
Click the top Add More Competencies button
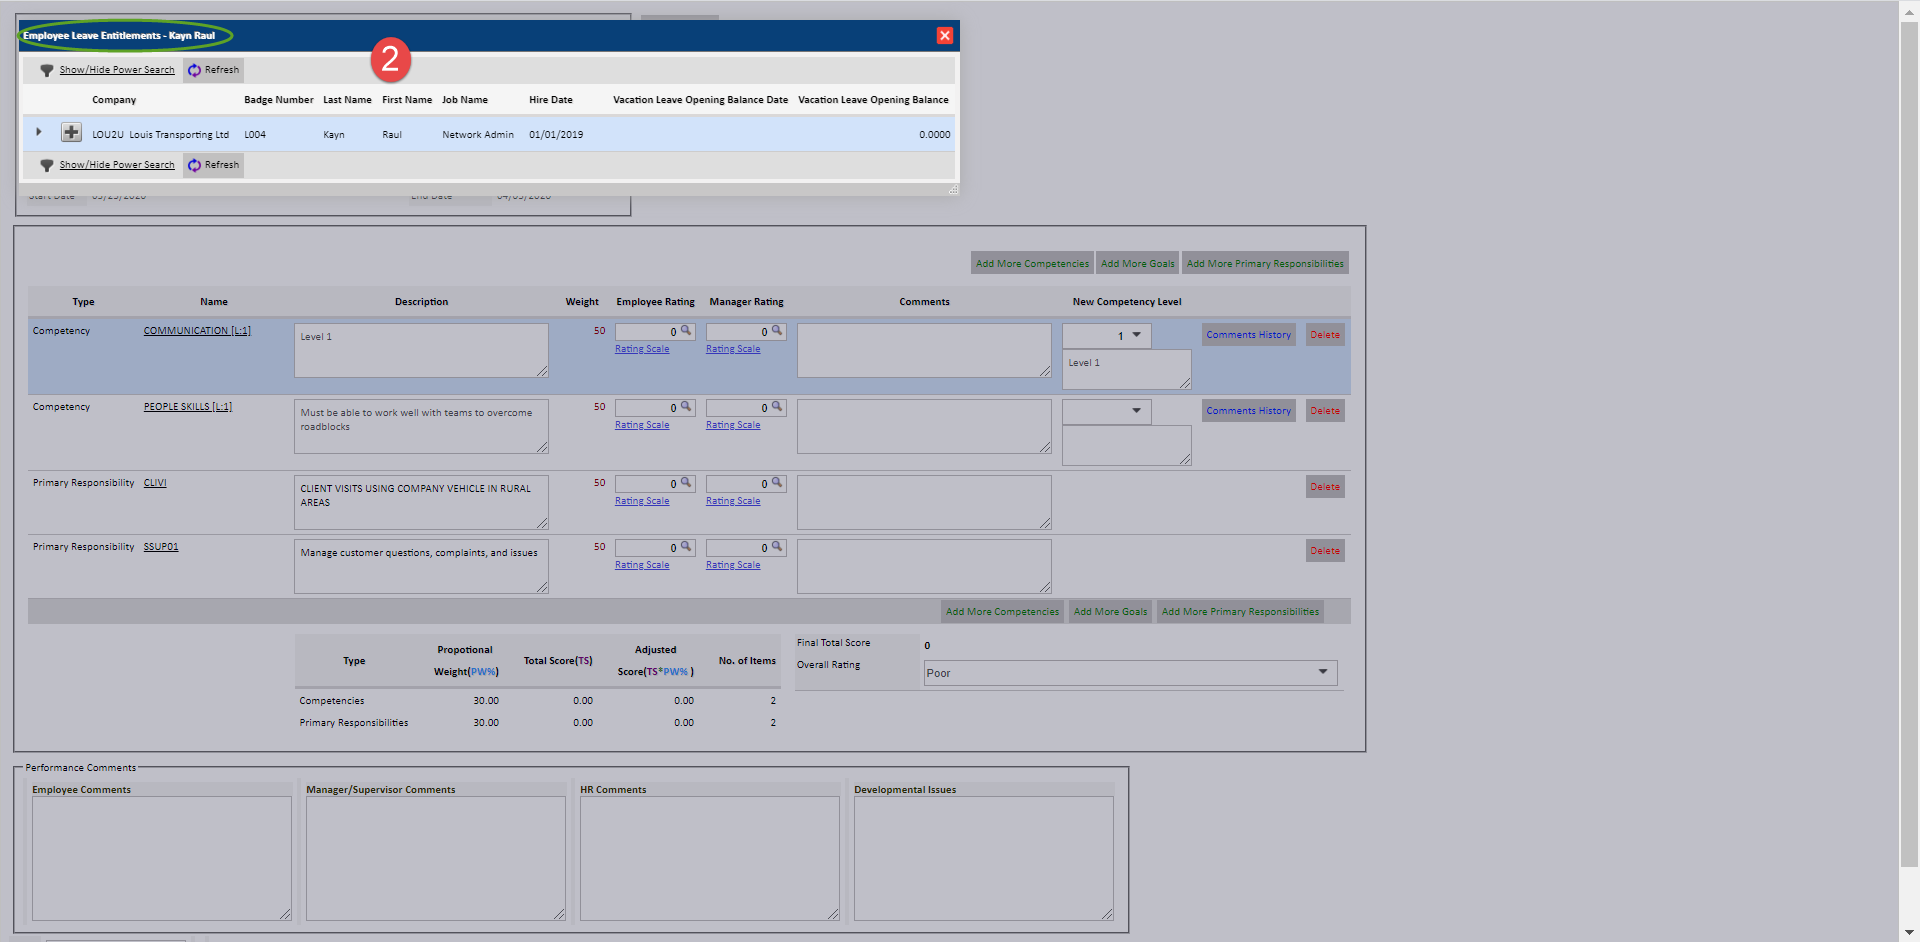pyautogui.click(x=1032, y=263)
